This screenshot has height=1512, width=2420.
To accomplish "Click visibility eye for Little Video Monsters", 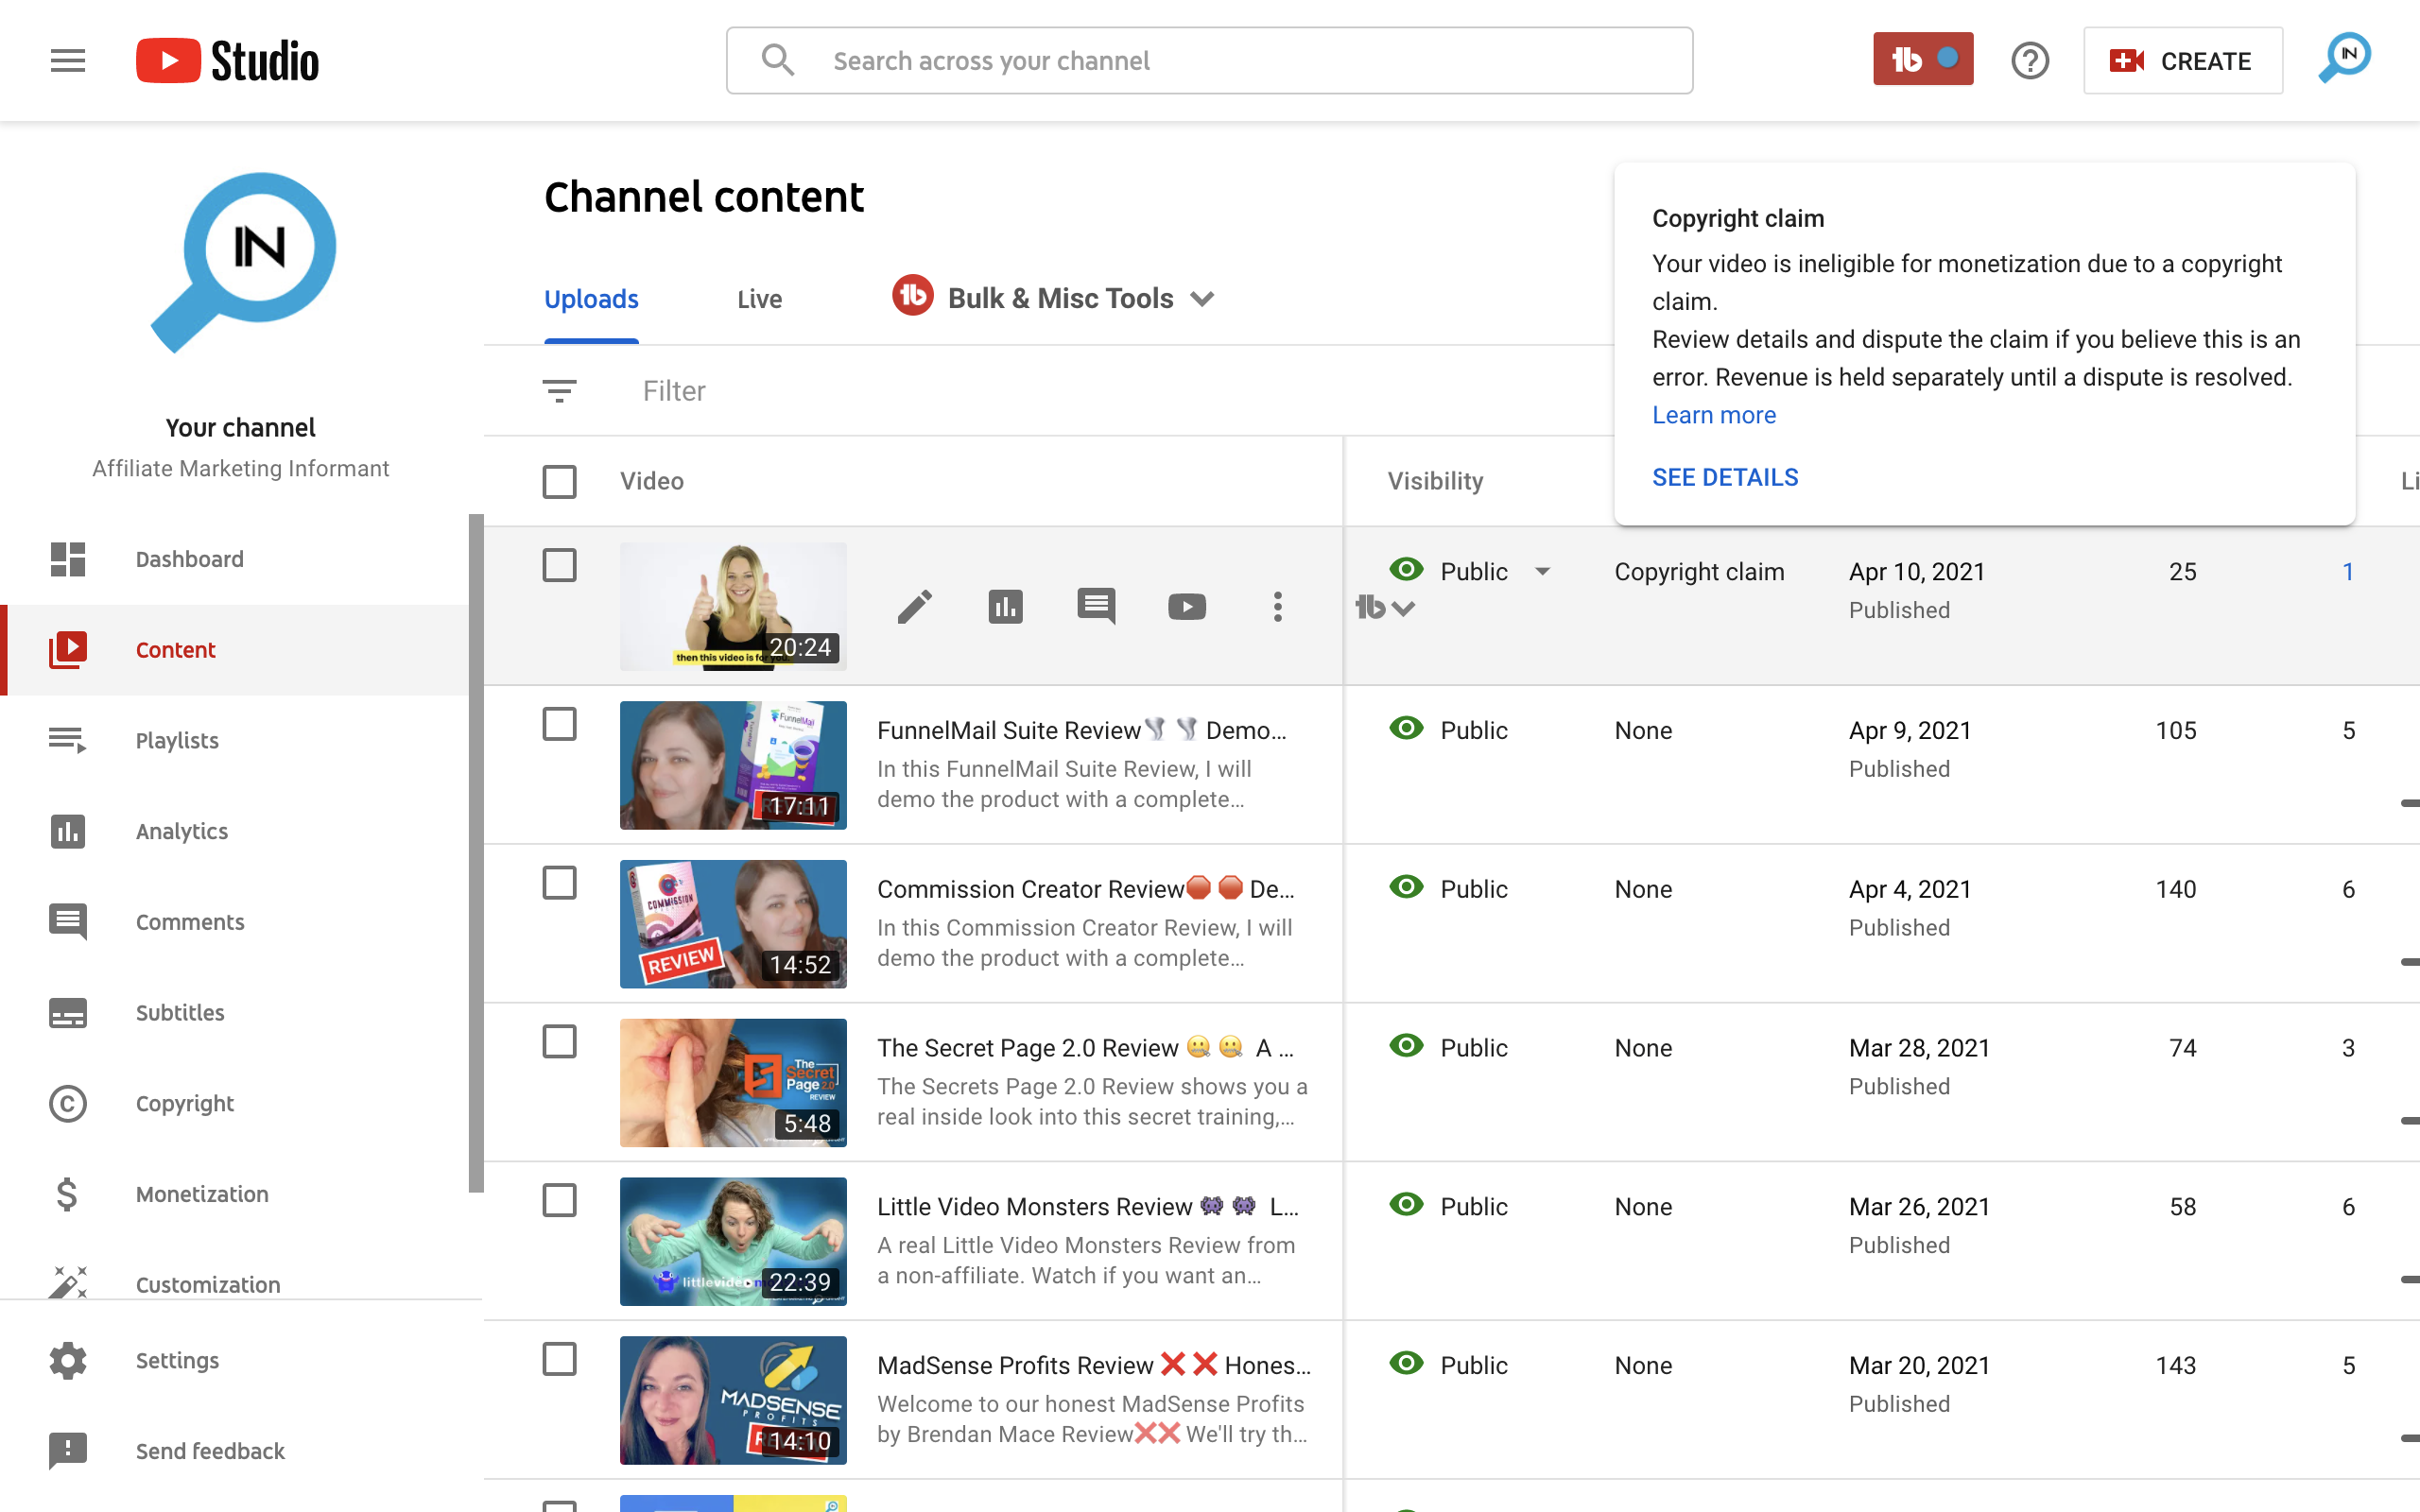I will click(1406, 1205).
